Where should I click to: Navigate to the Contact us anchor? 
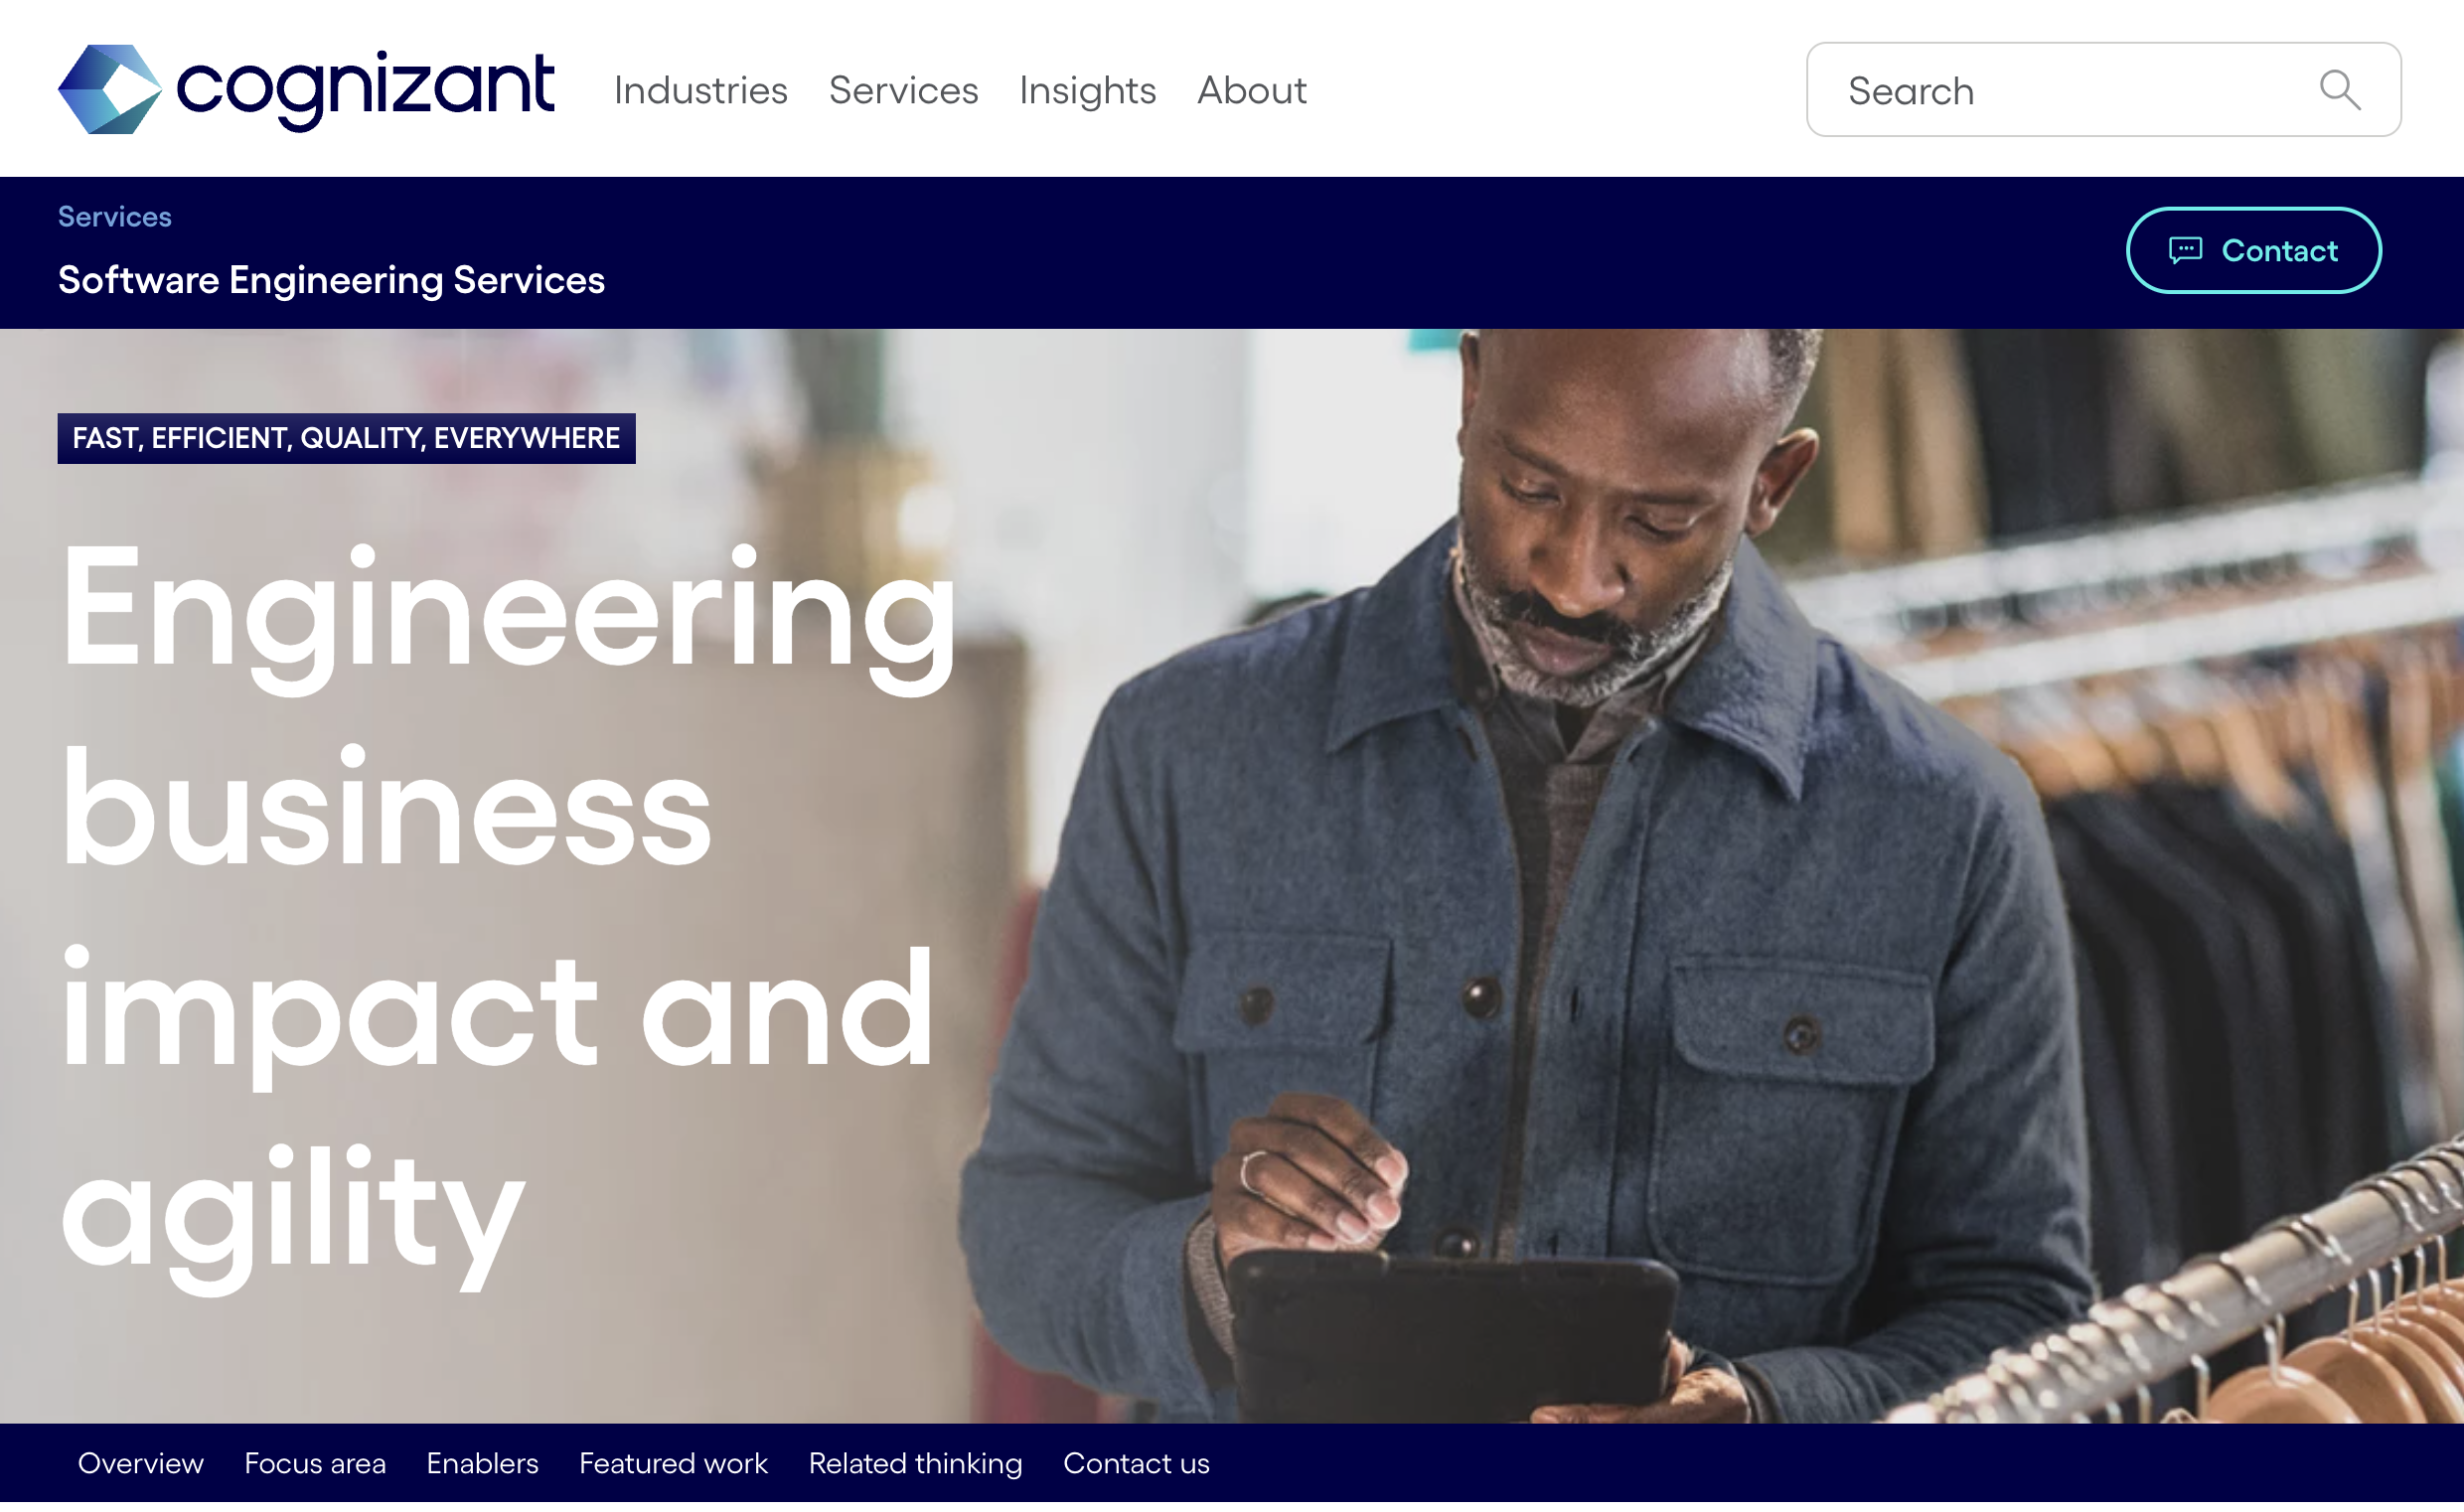pos(1136,1463)
